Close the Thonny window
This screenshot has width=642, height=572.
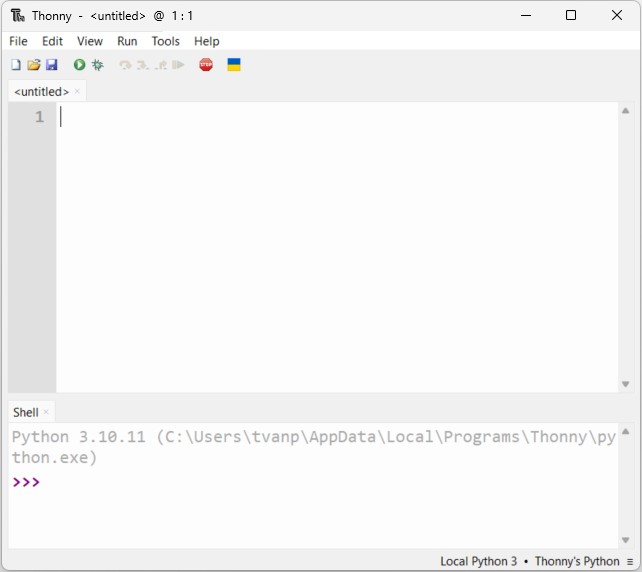point(617,16)
